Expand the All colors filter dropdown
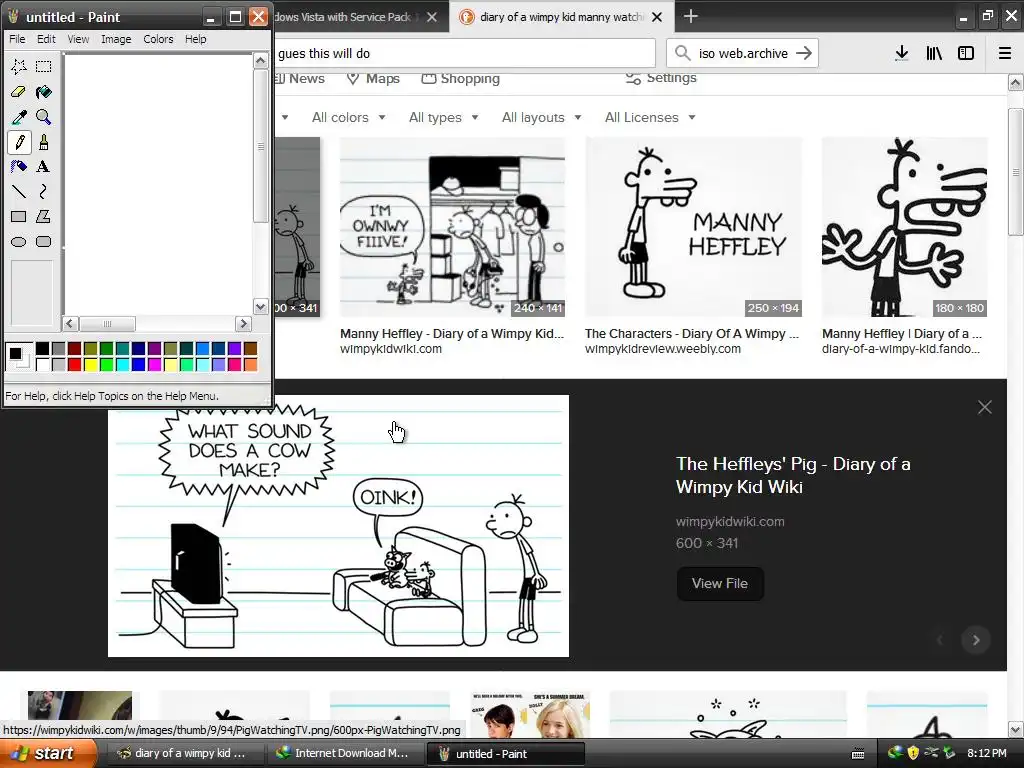1024x768 pixels. point(348,118)
